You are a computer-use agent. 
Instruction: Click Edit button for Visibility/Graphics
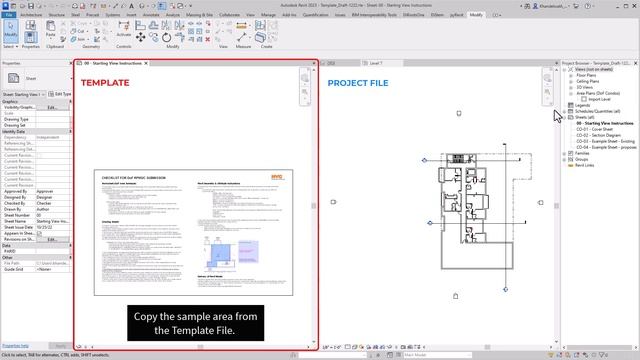[52, 107]
